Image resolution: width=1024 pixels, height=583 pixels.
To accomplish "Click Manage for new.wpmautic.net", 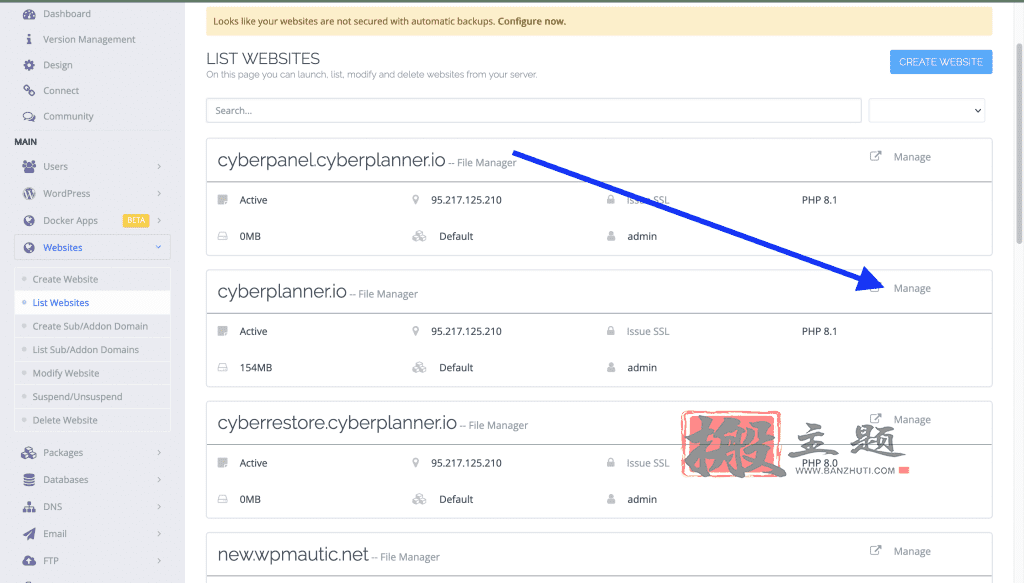I will tap(912, 551).
